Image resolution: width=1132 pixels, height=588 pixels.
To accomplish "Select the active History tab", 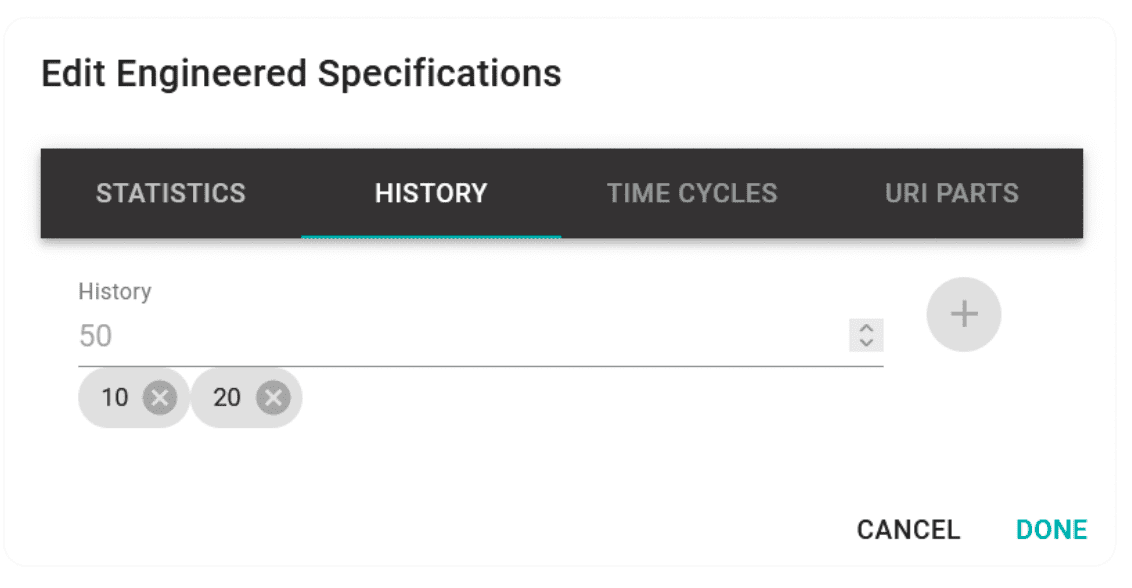I will [x=431, y=194].
